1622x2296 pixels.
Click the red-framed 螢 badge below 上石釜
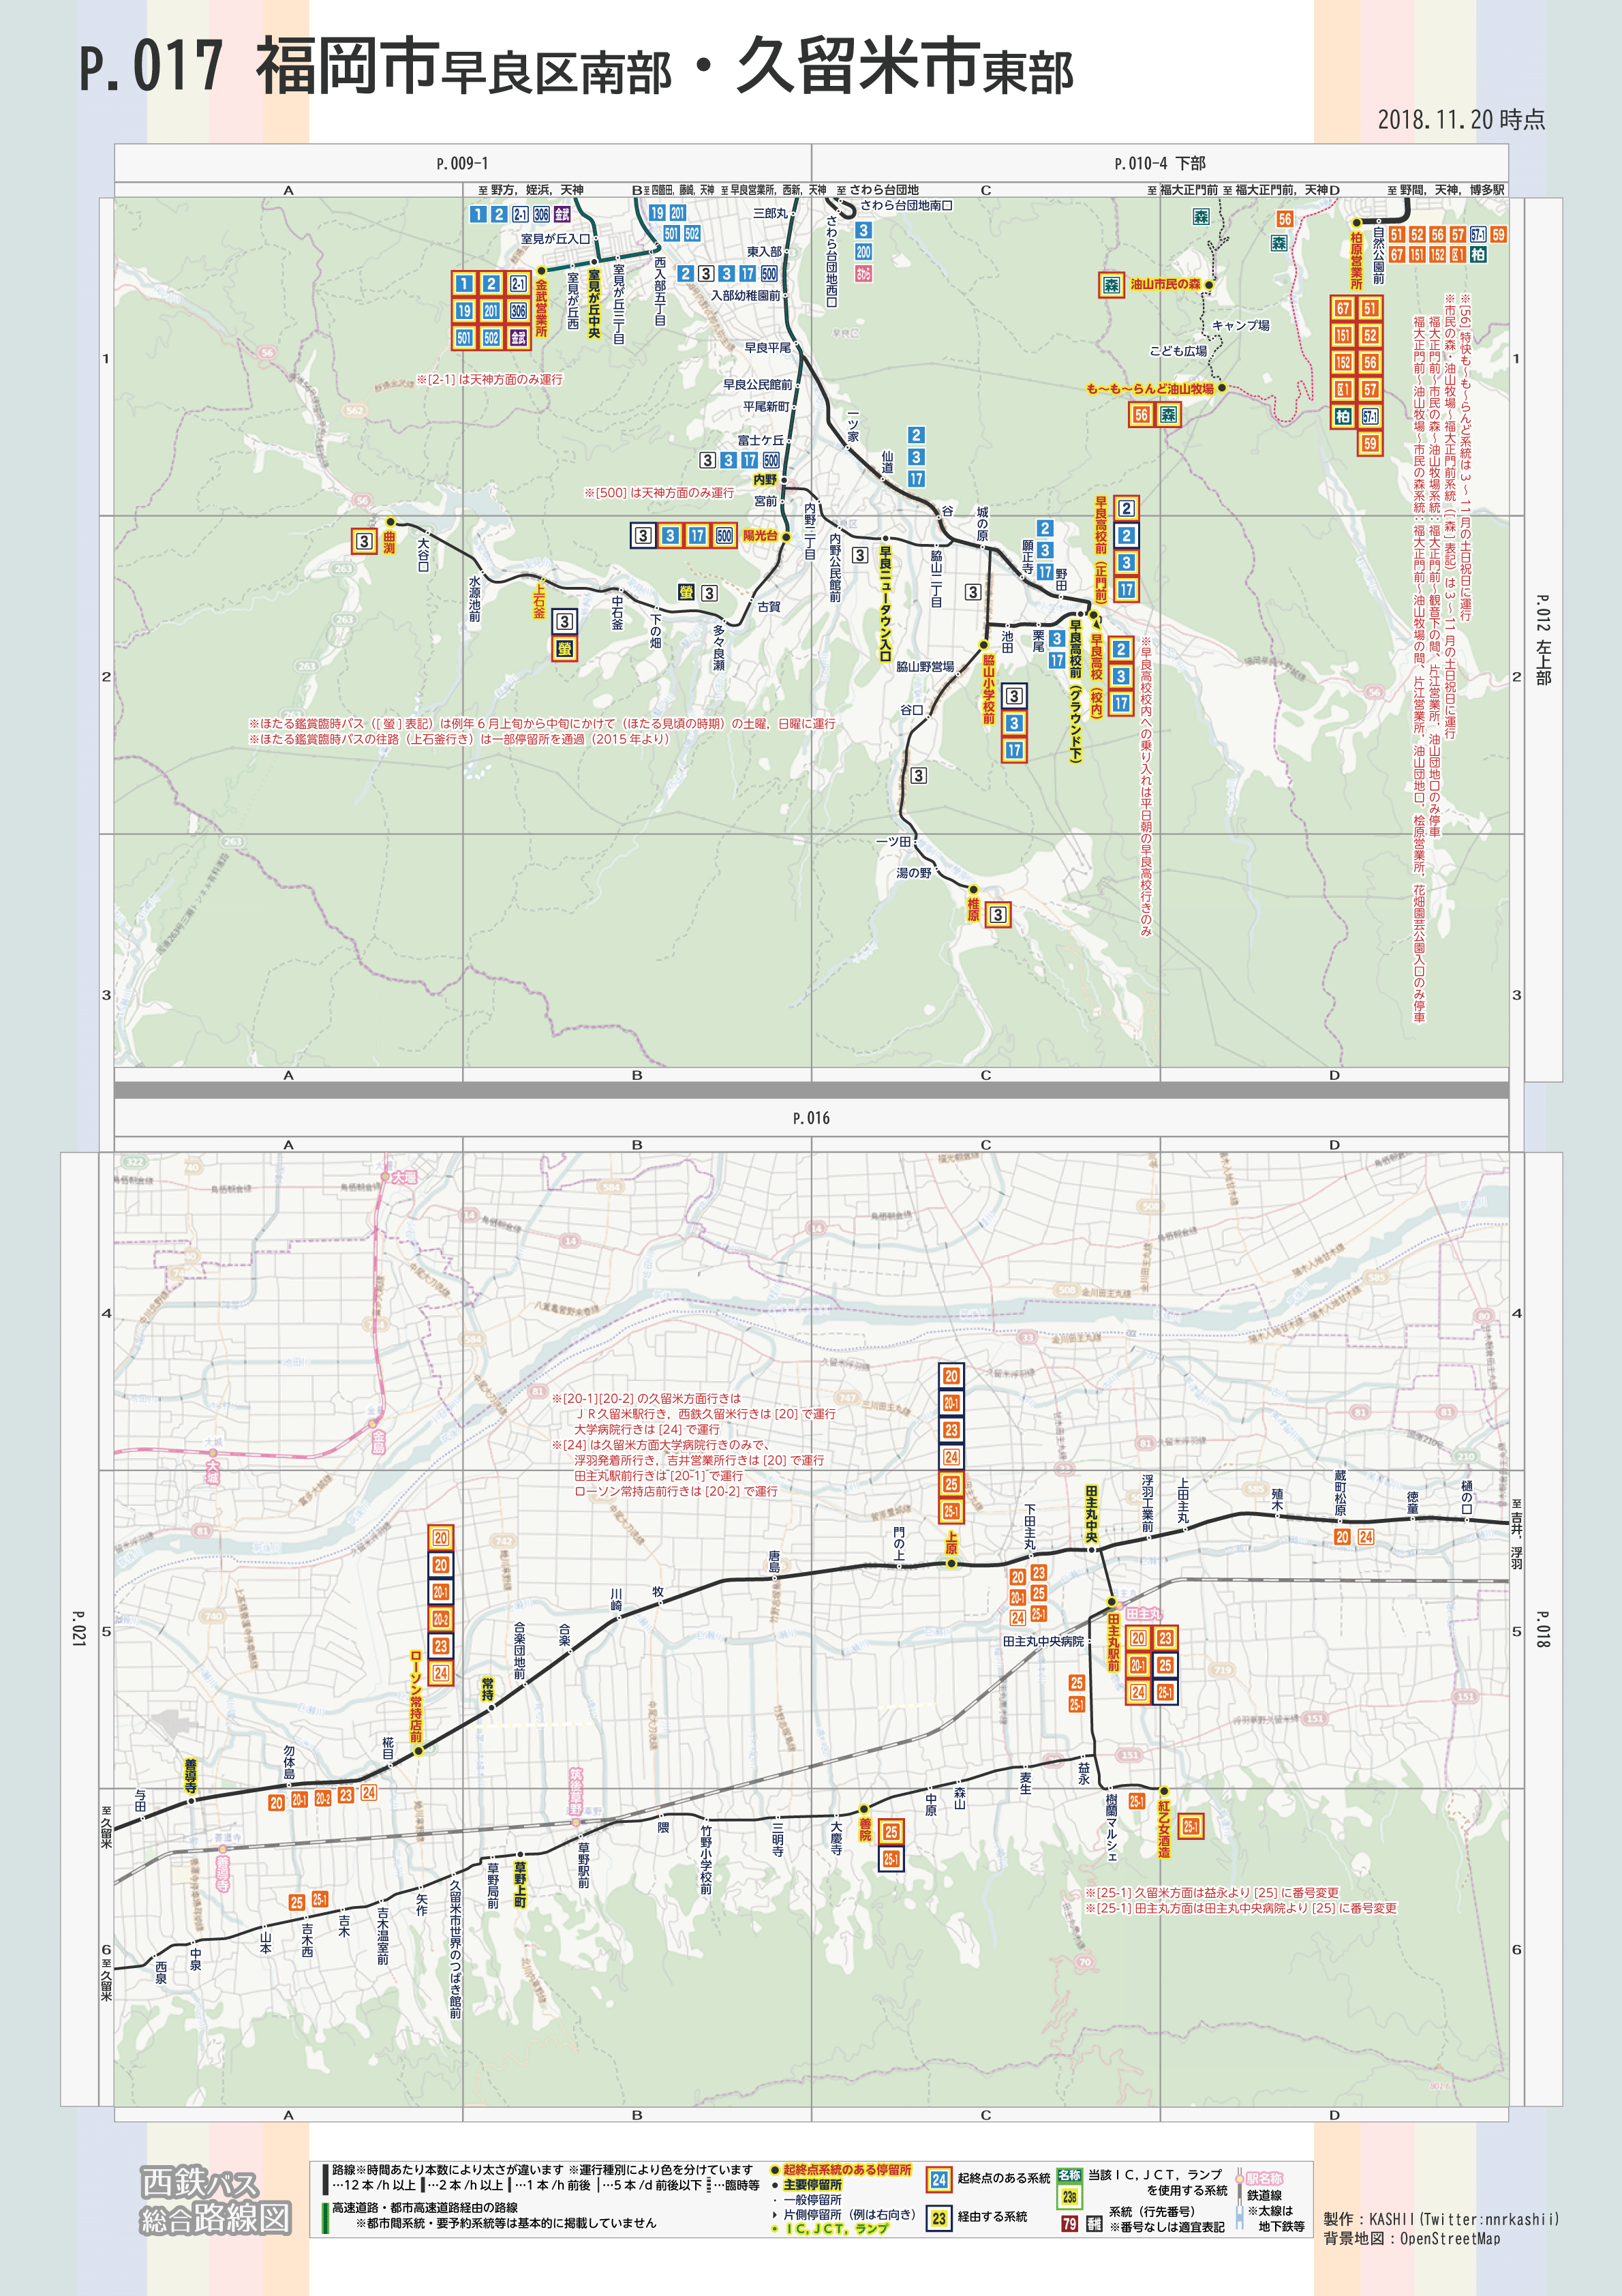coord(564,649)
